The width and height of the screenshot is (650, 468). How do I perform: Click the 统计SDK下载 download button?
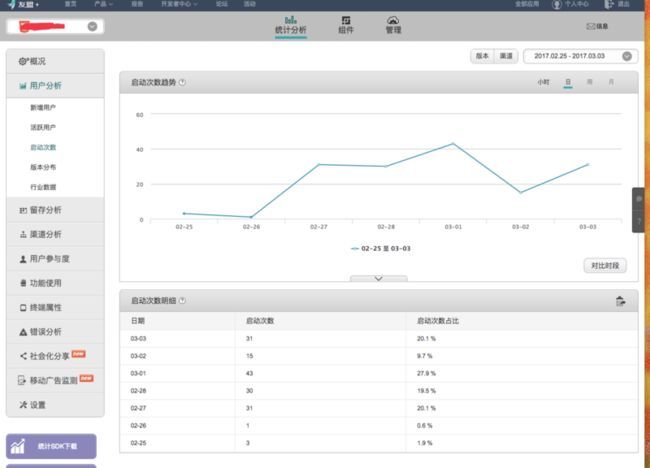(51, 446)
